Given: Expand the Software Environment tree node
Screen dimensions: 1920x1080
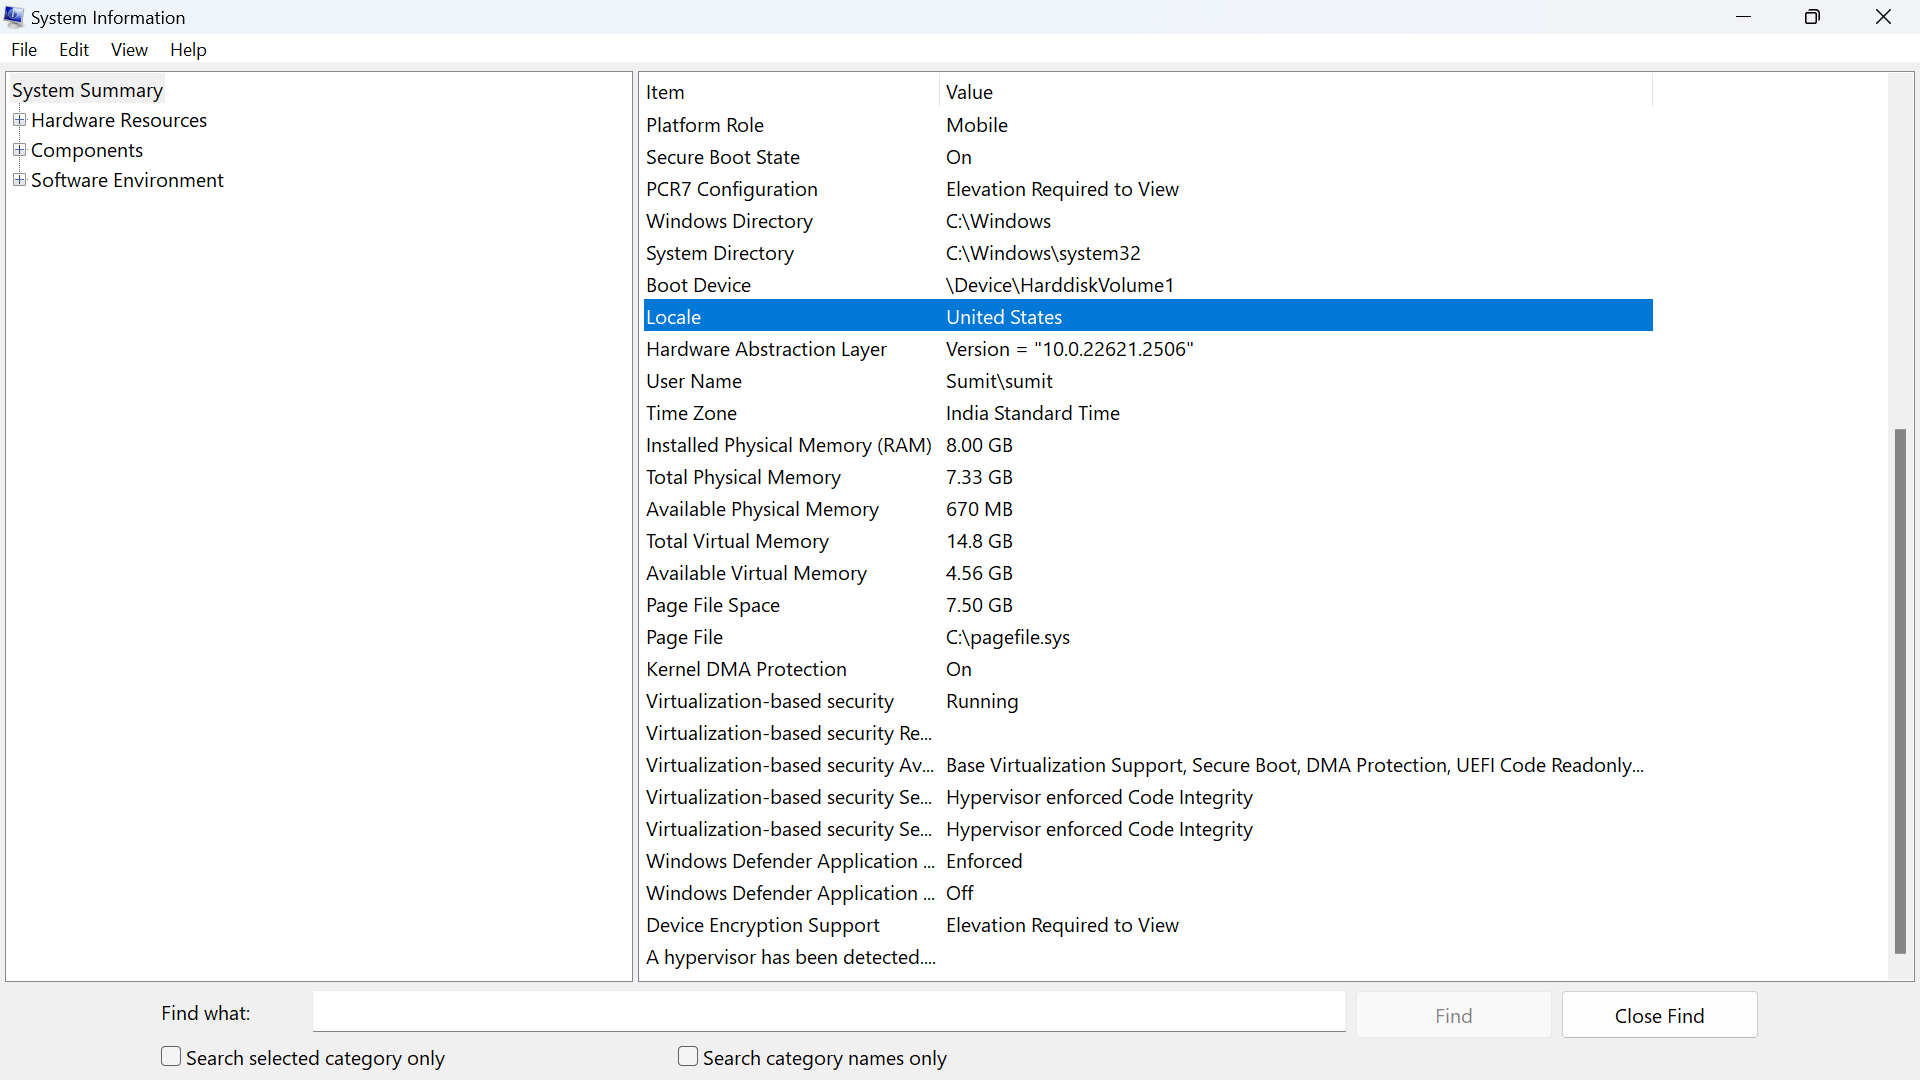Looking at the screenshot, I should pos(19,180).
